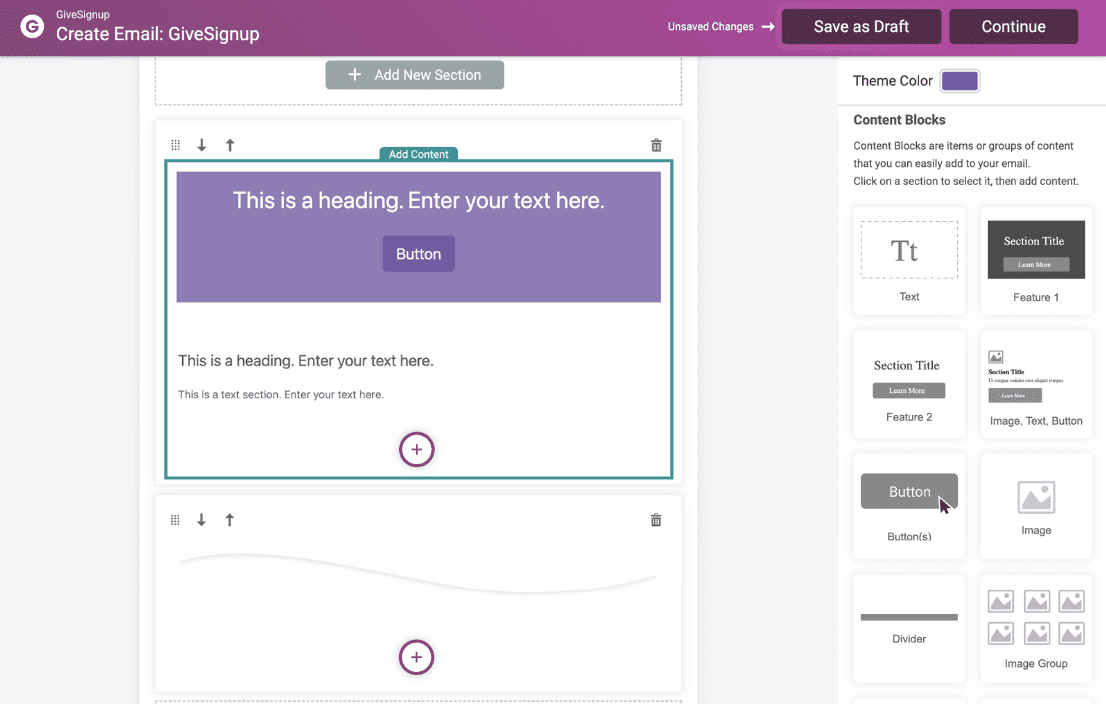The image size is (1106, 704).
Task: Select the Text content block
Action: click(x=909, y=260)
